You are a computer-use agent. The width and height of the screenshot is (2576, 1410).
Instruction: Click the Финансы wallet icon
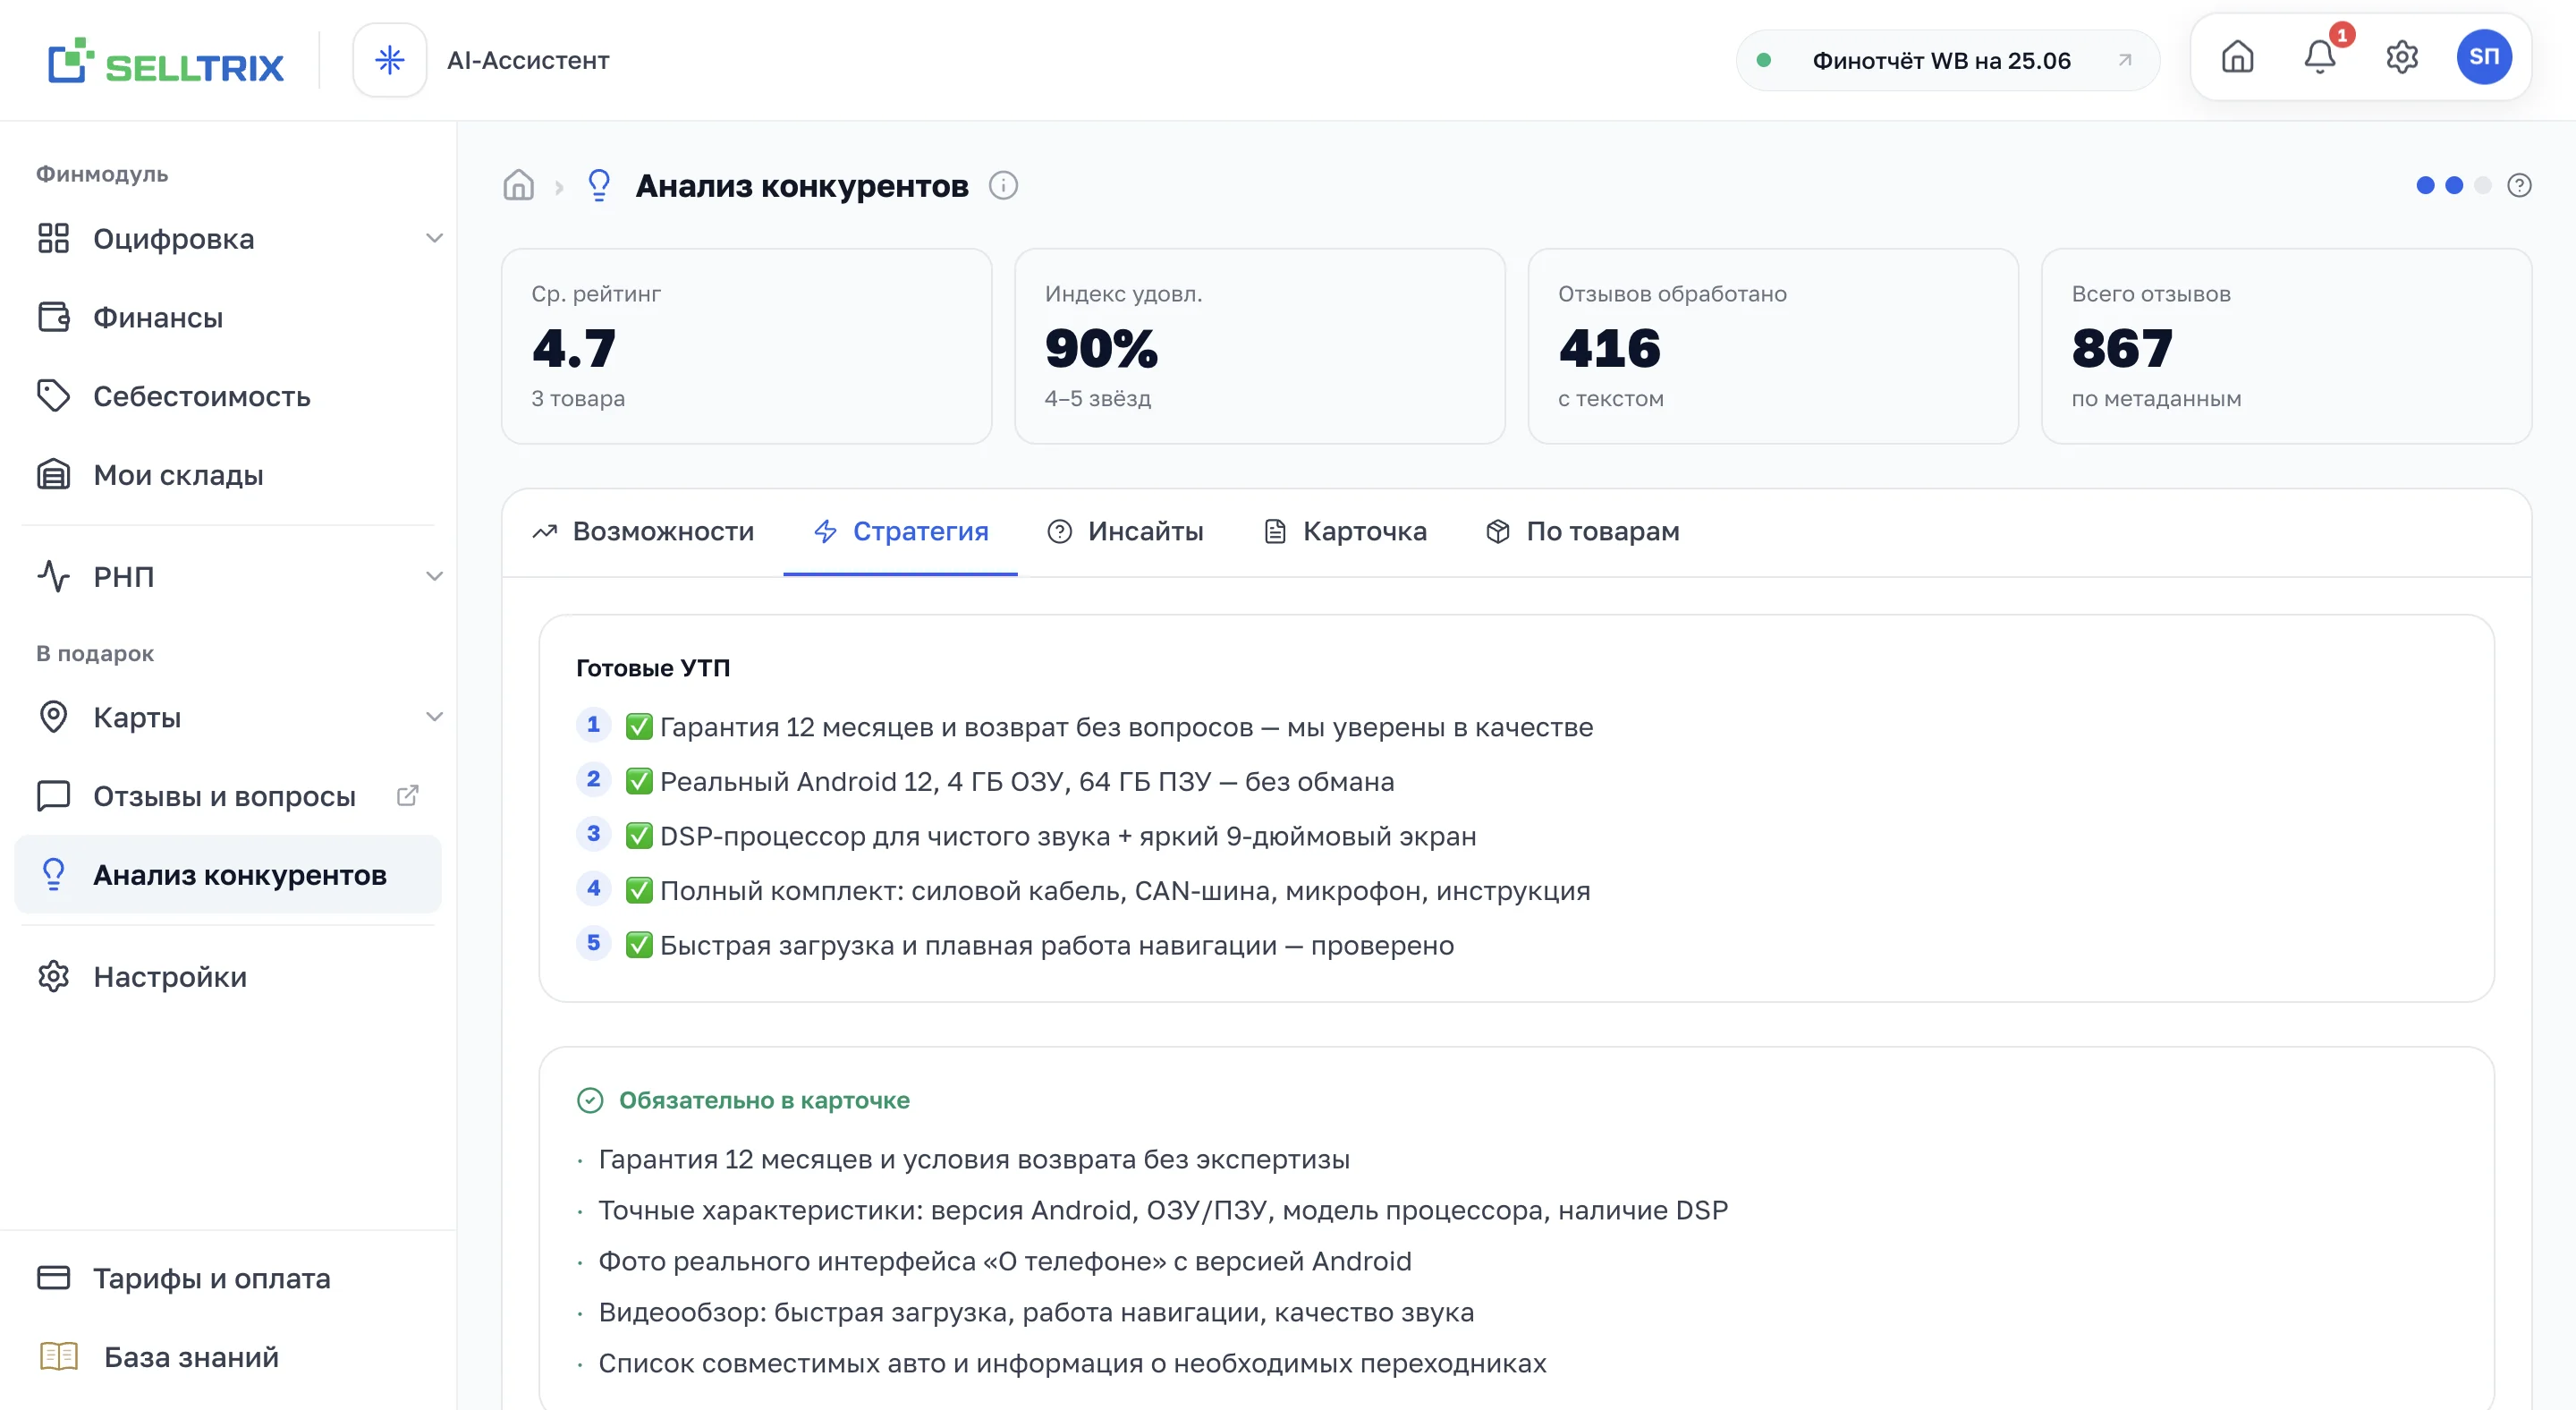point(53,317)
